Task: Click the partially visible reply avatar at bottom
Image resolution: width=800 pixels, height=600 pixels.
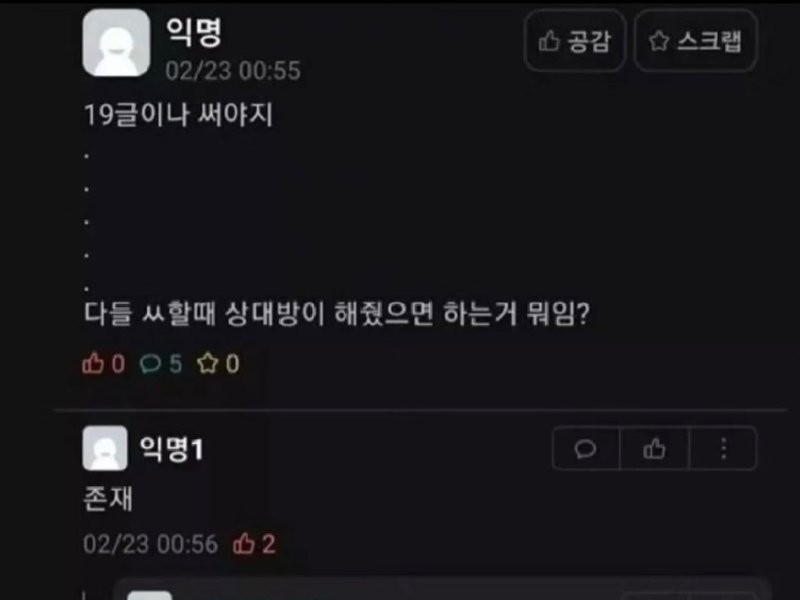Action: [x=149, y=595]
